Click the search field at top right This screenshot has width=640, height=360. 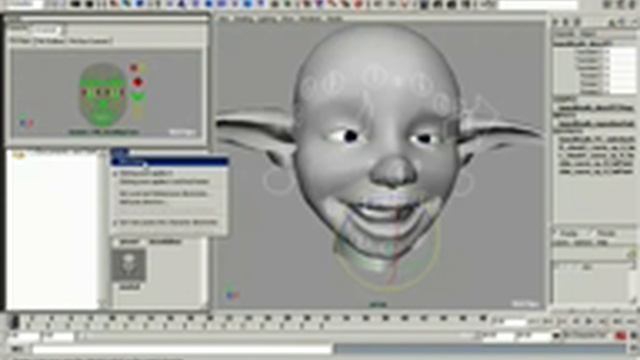(538, 5)
